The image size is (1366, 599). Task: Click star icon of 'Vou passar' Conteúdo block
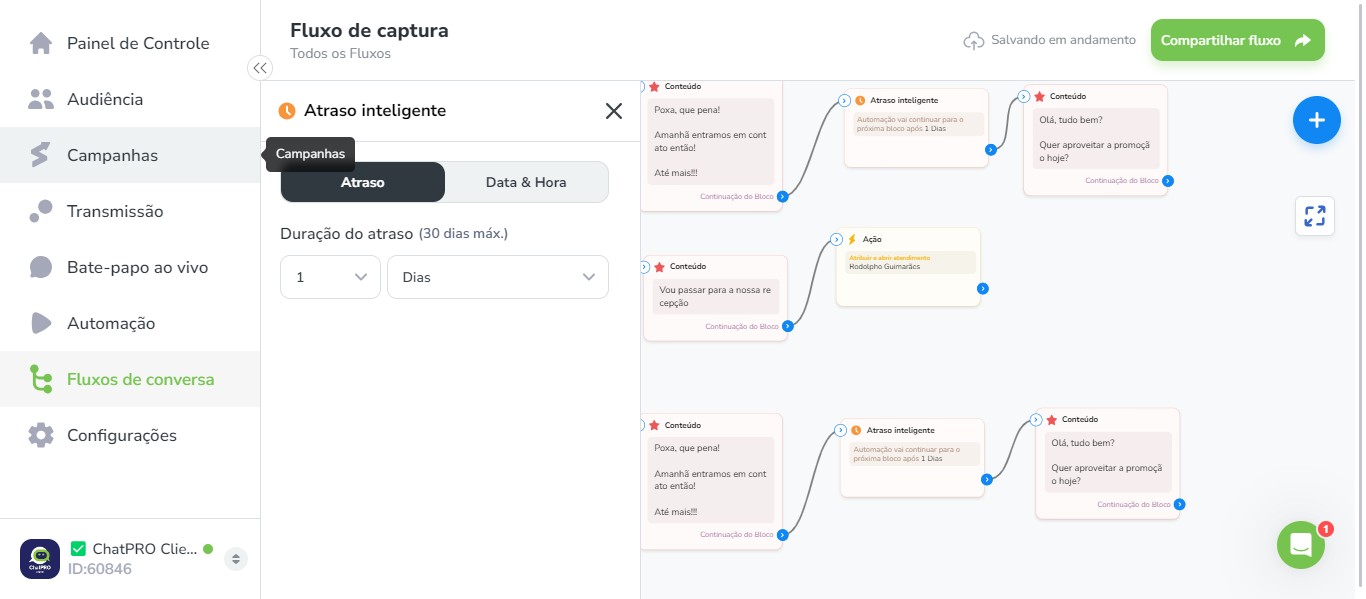660,267
